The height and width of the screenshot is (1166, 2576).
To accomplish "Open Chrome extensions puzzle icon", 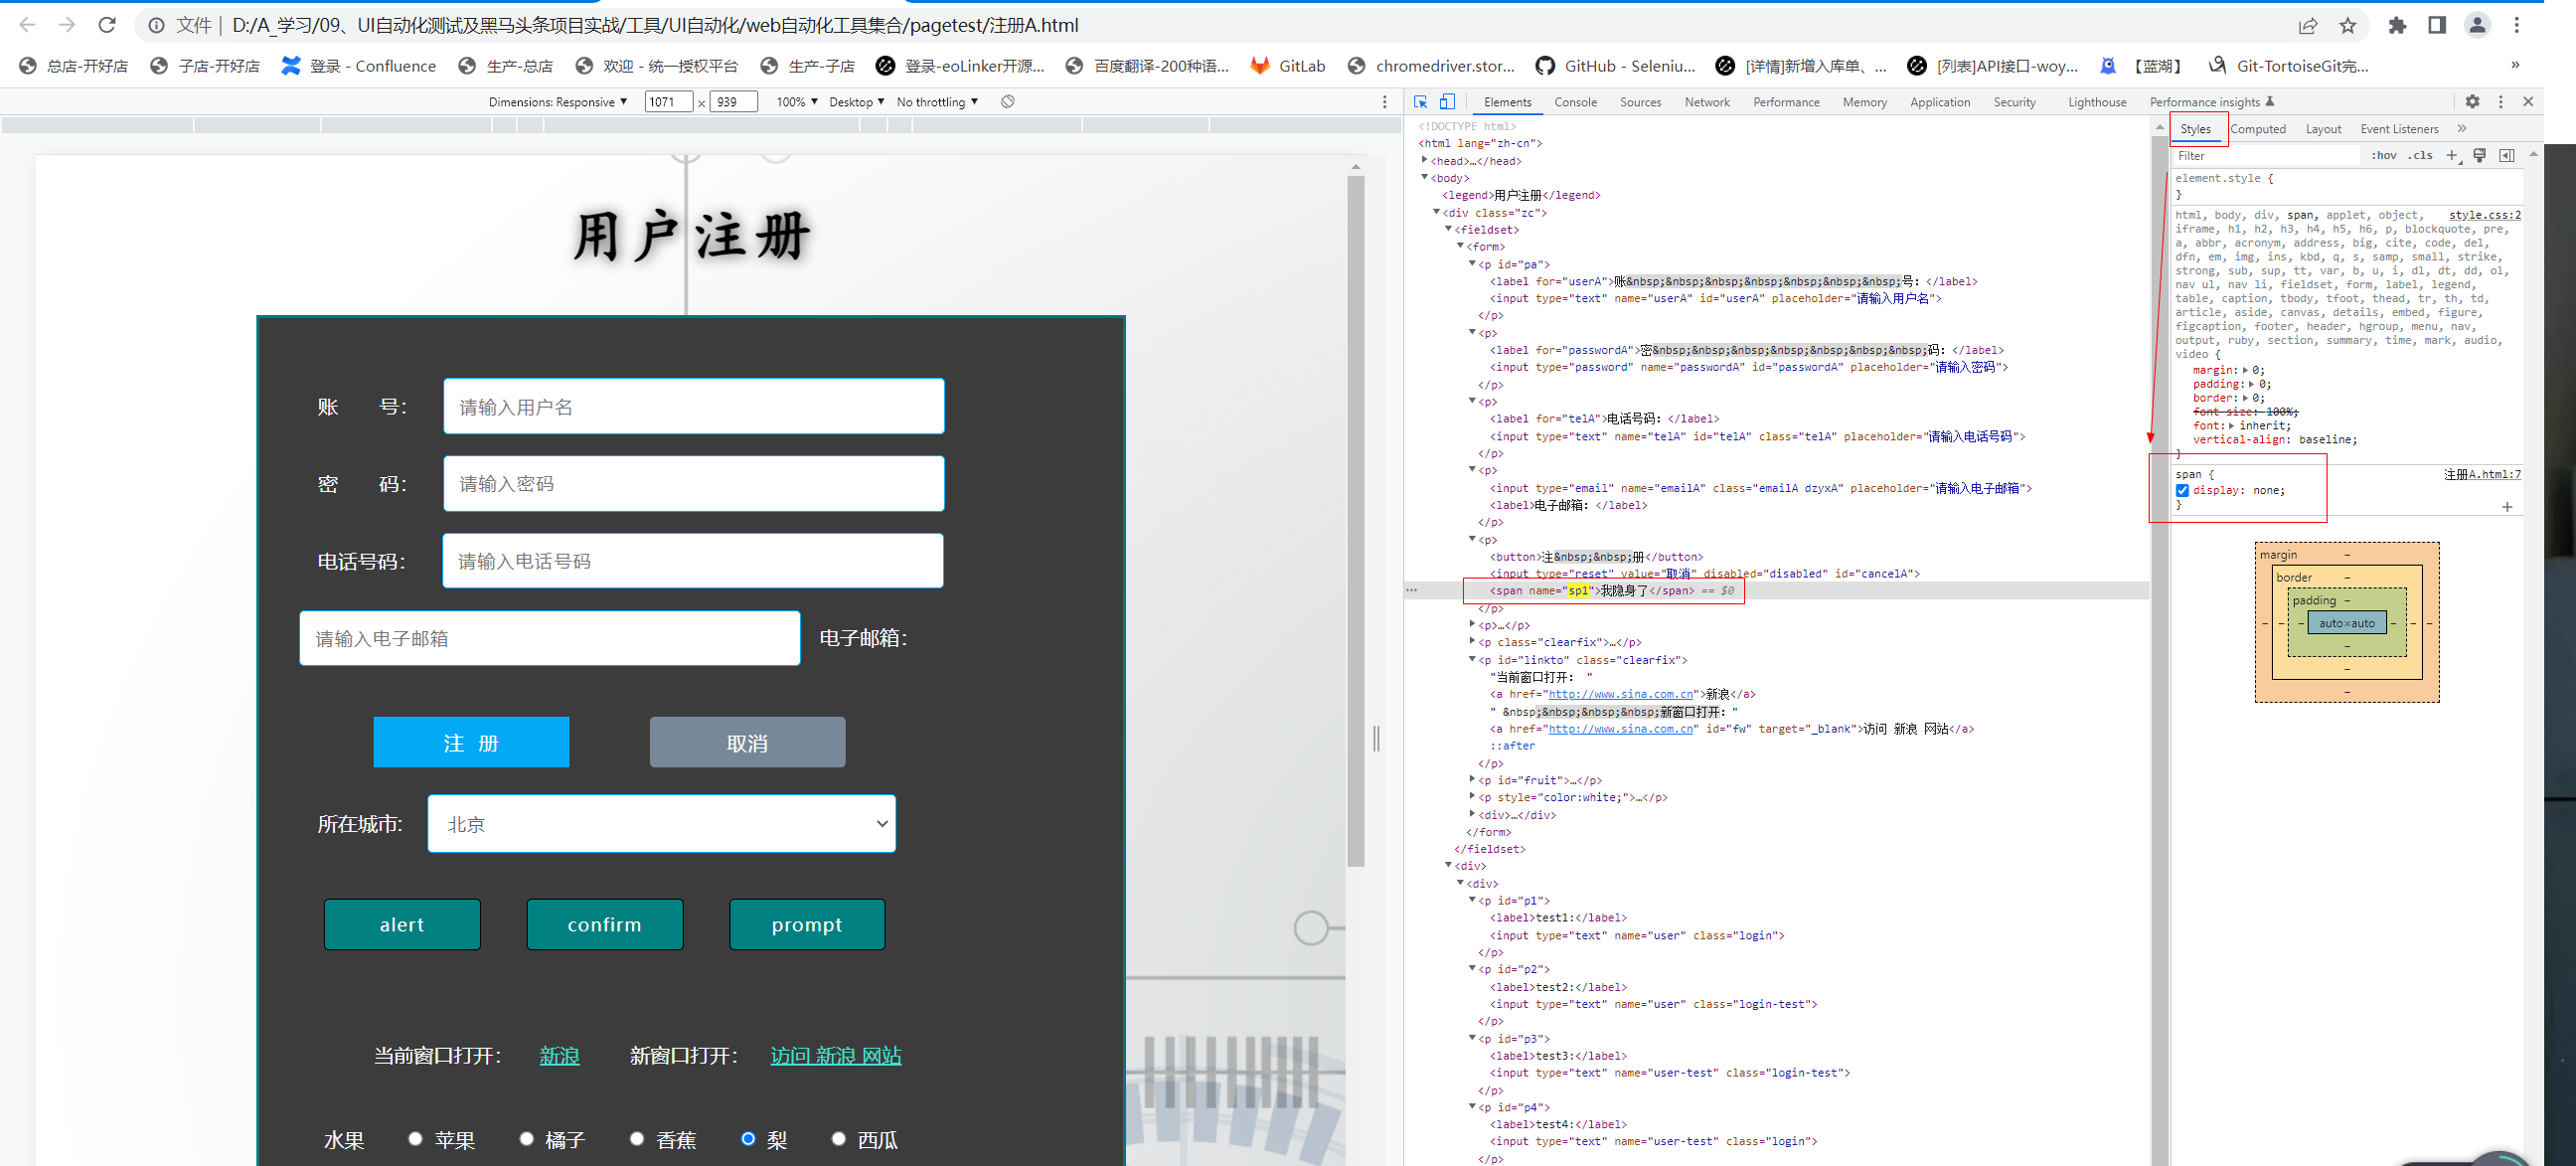I will tap(2397, 25).
